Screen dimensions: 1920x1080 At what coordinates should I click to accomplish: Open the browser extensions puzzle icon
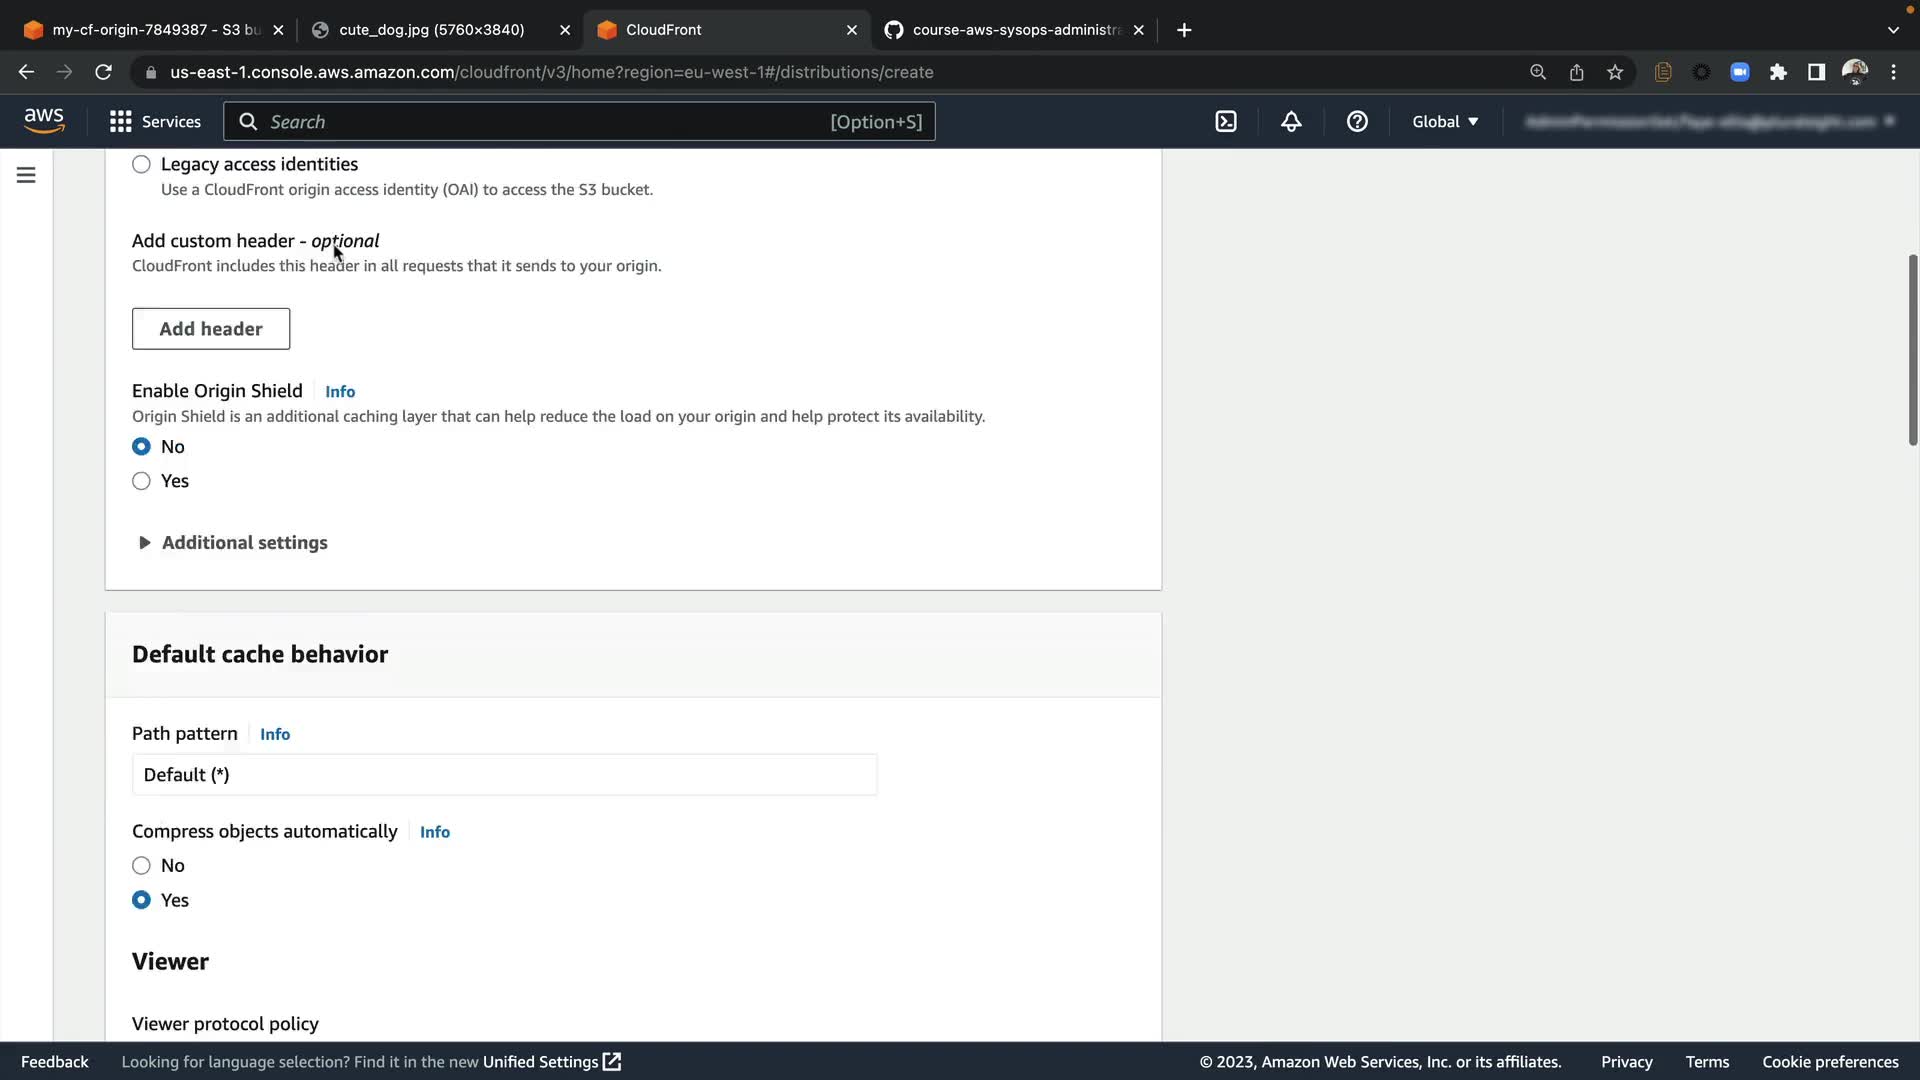click(1778, 72)
